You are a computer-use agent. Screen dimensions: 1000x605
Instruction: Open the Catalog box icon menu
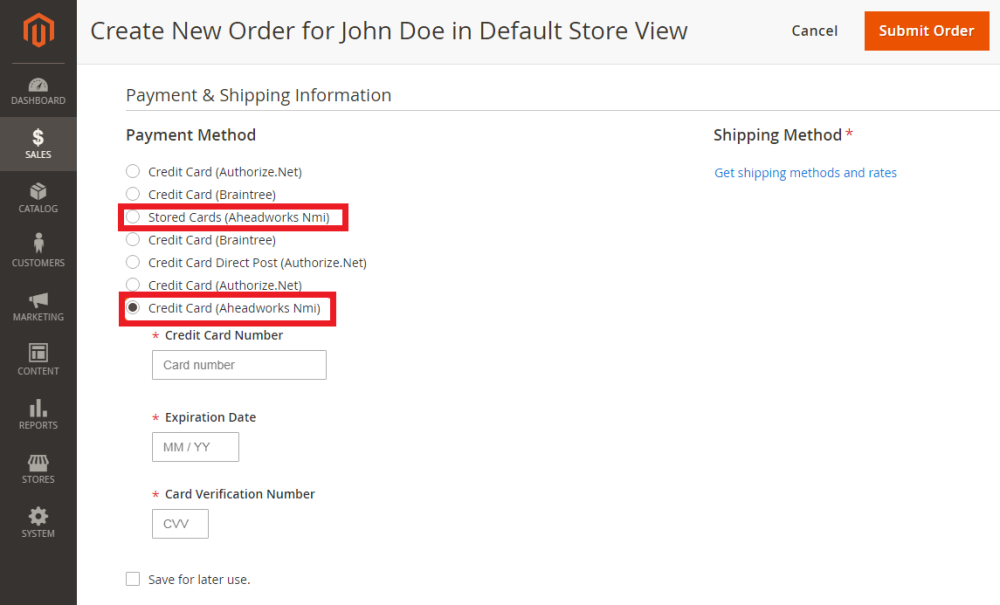coord(38,198)
